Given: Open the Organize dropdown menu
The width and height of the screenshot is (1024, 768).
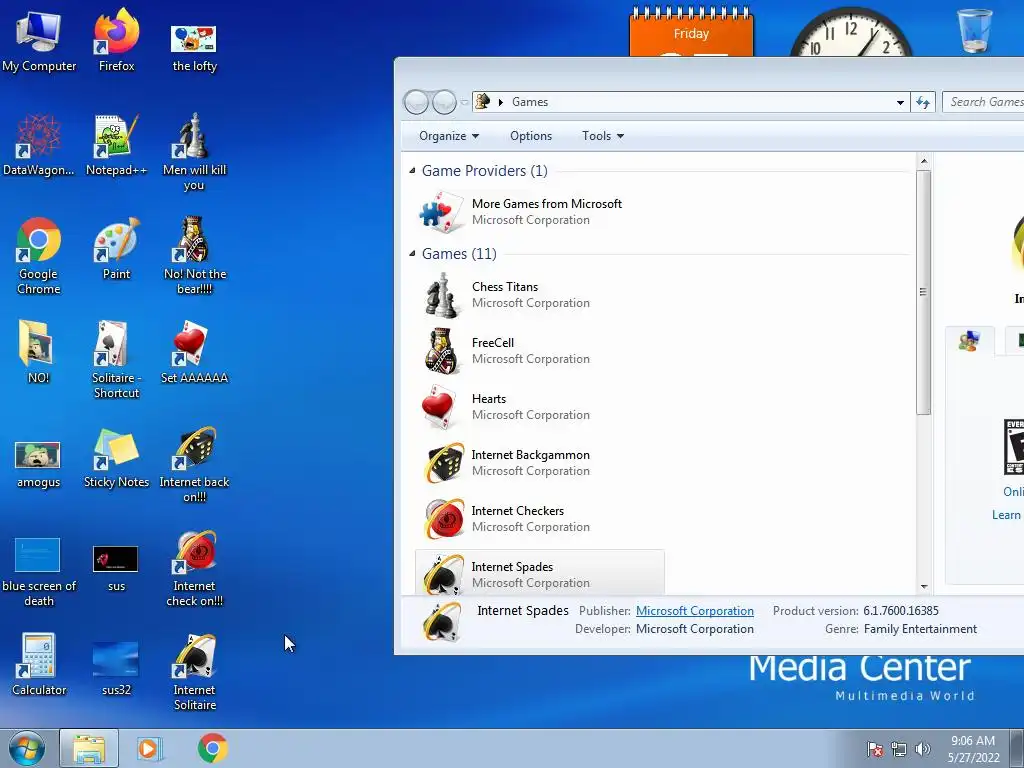Looking at the screenshot, I should [x=449, y=136].
